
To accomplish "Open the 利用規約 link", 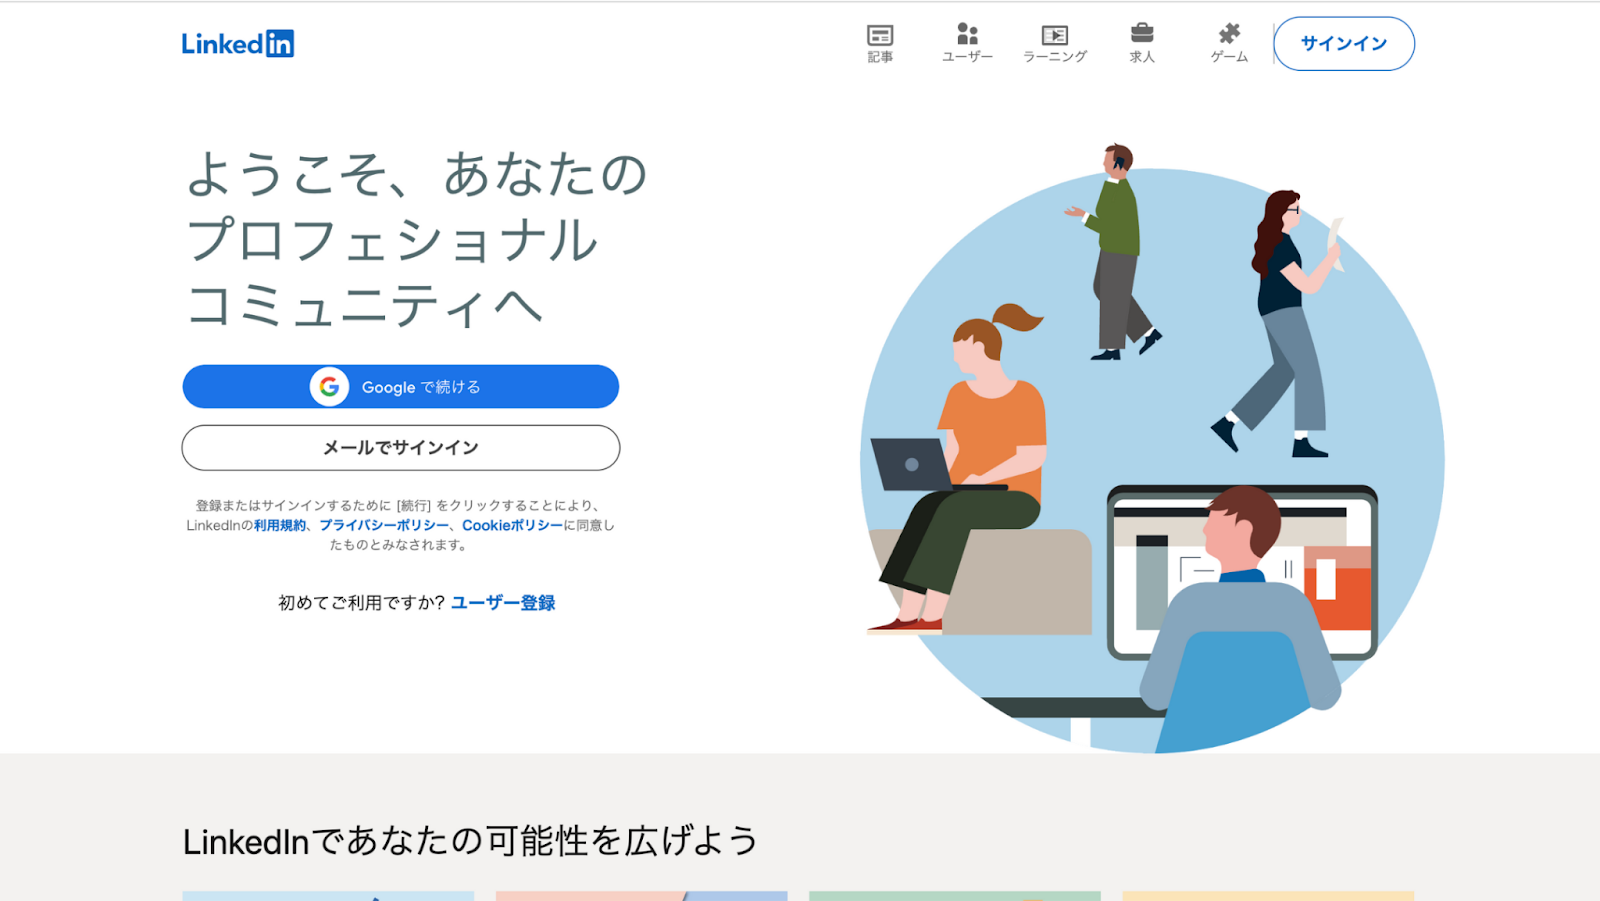I will (280, 525).
